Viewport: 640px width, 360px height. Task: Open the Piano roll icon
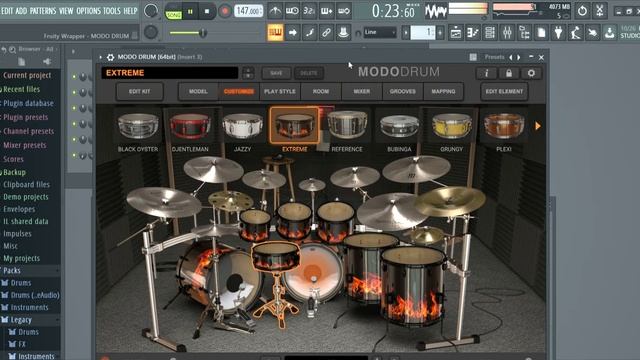click(473, 32)
